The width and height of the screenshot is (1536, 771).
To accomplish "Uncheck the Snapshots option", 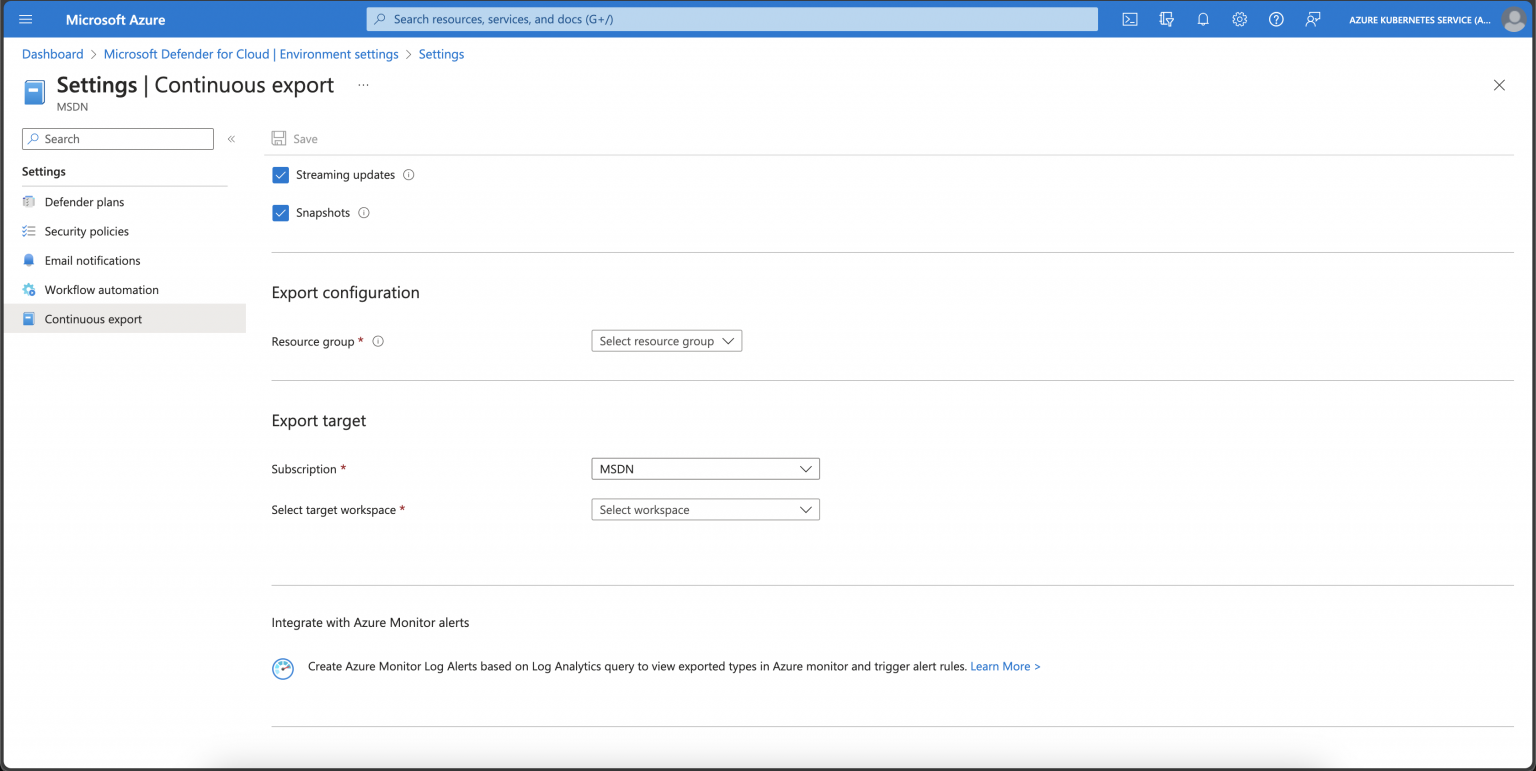I will coord(281,212).
